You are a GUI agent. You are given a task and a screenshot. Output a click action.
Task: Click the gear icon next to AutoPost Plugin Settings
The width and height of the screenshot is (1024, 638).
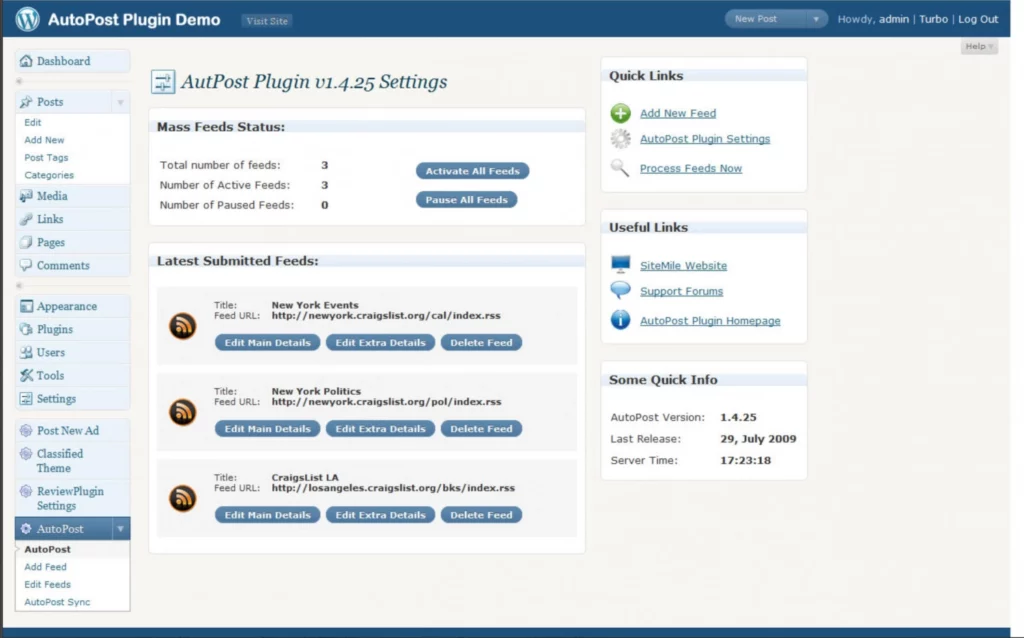(620, 139)
